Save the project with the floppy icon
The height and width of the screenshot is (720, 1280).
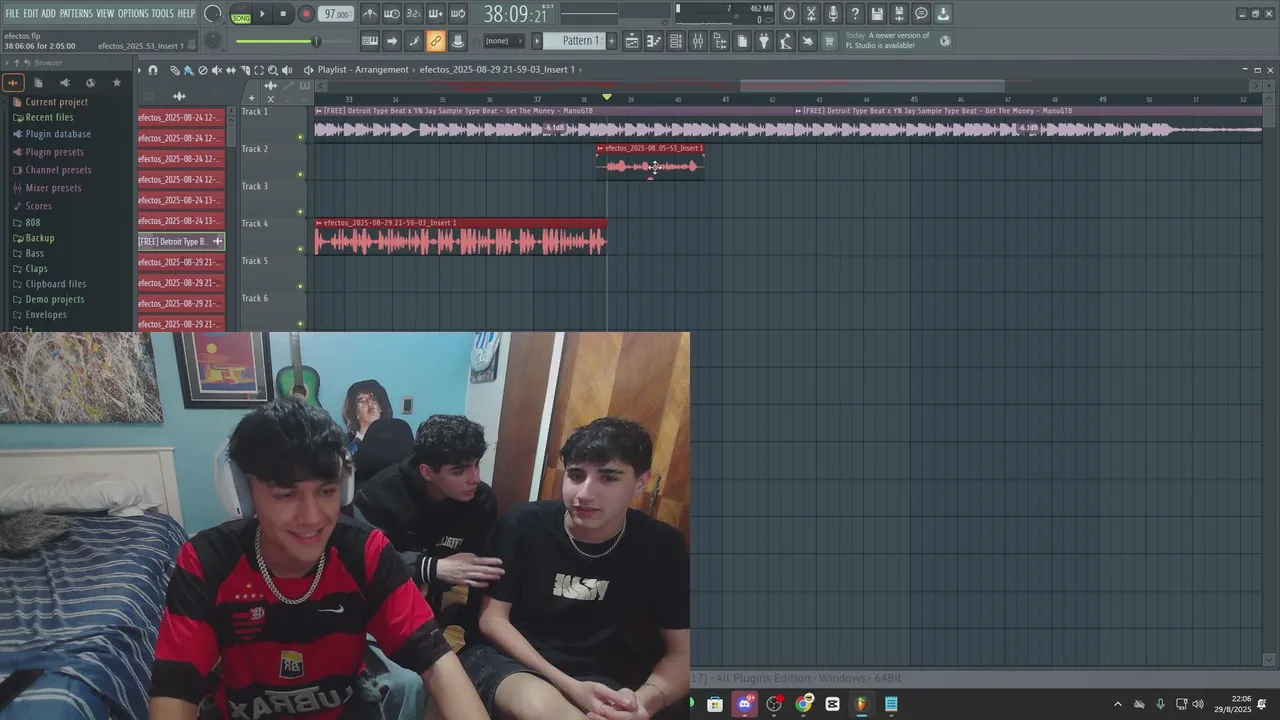pos(877,14)
